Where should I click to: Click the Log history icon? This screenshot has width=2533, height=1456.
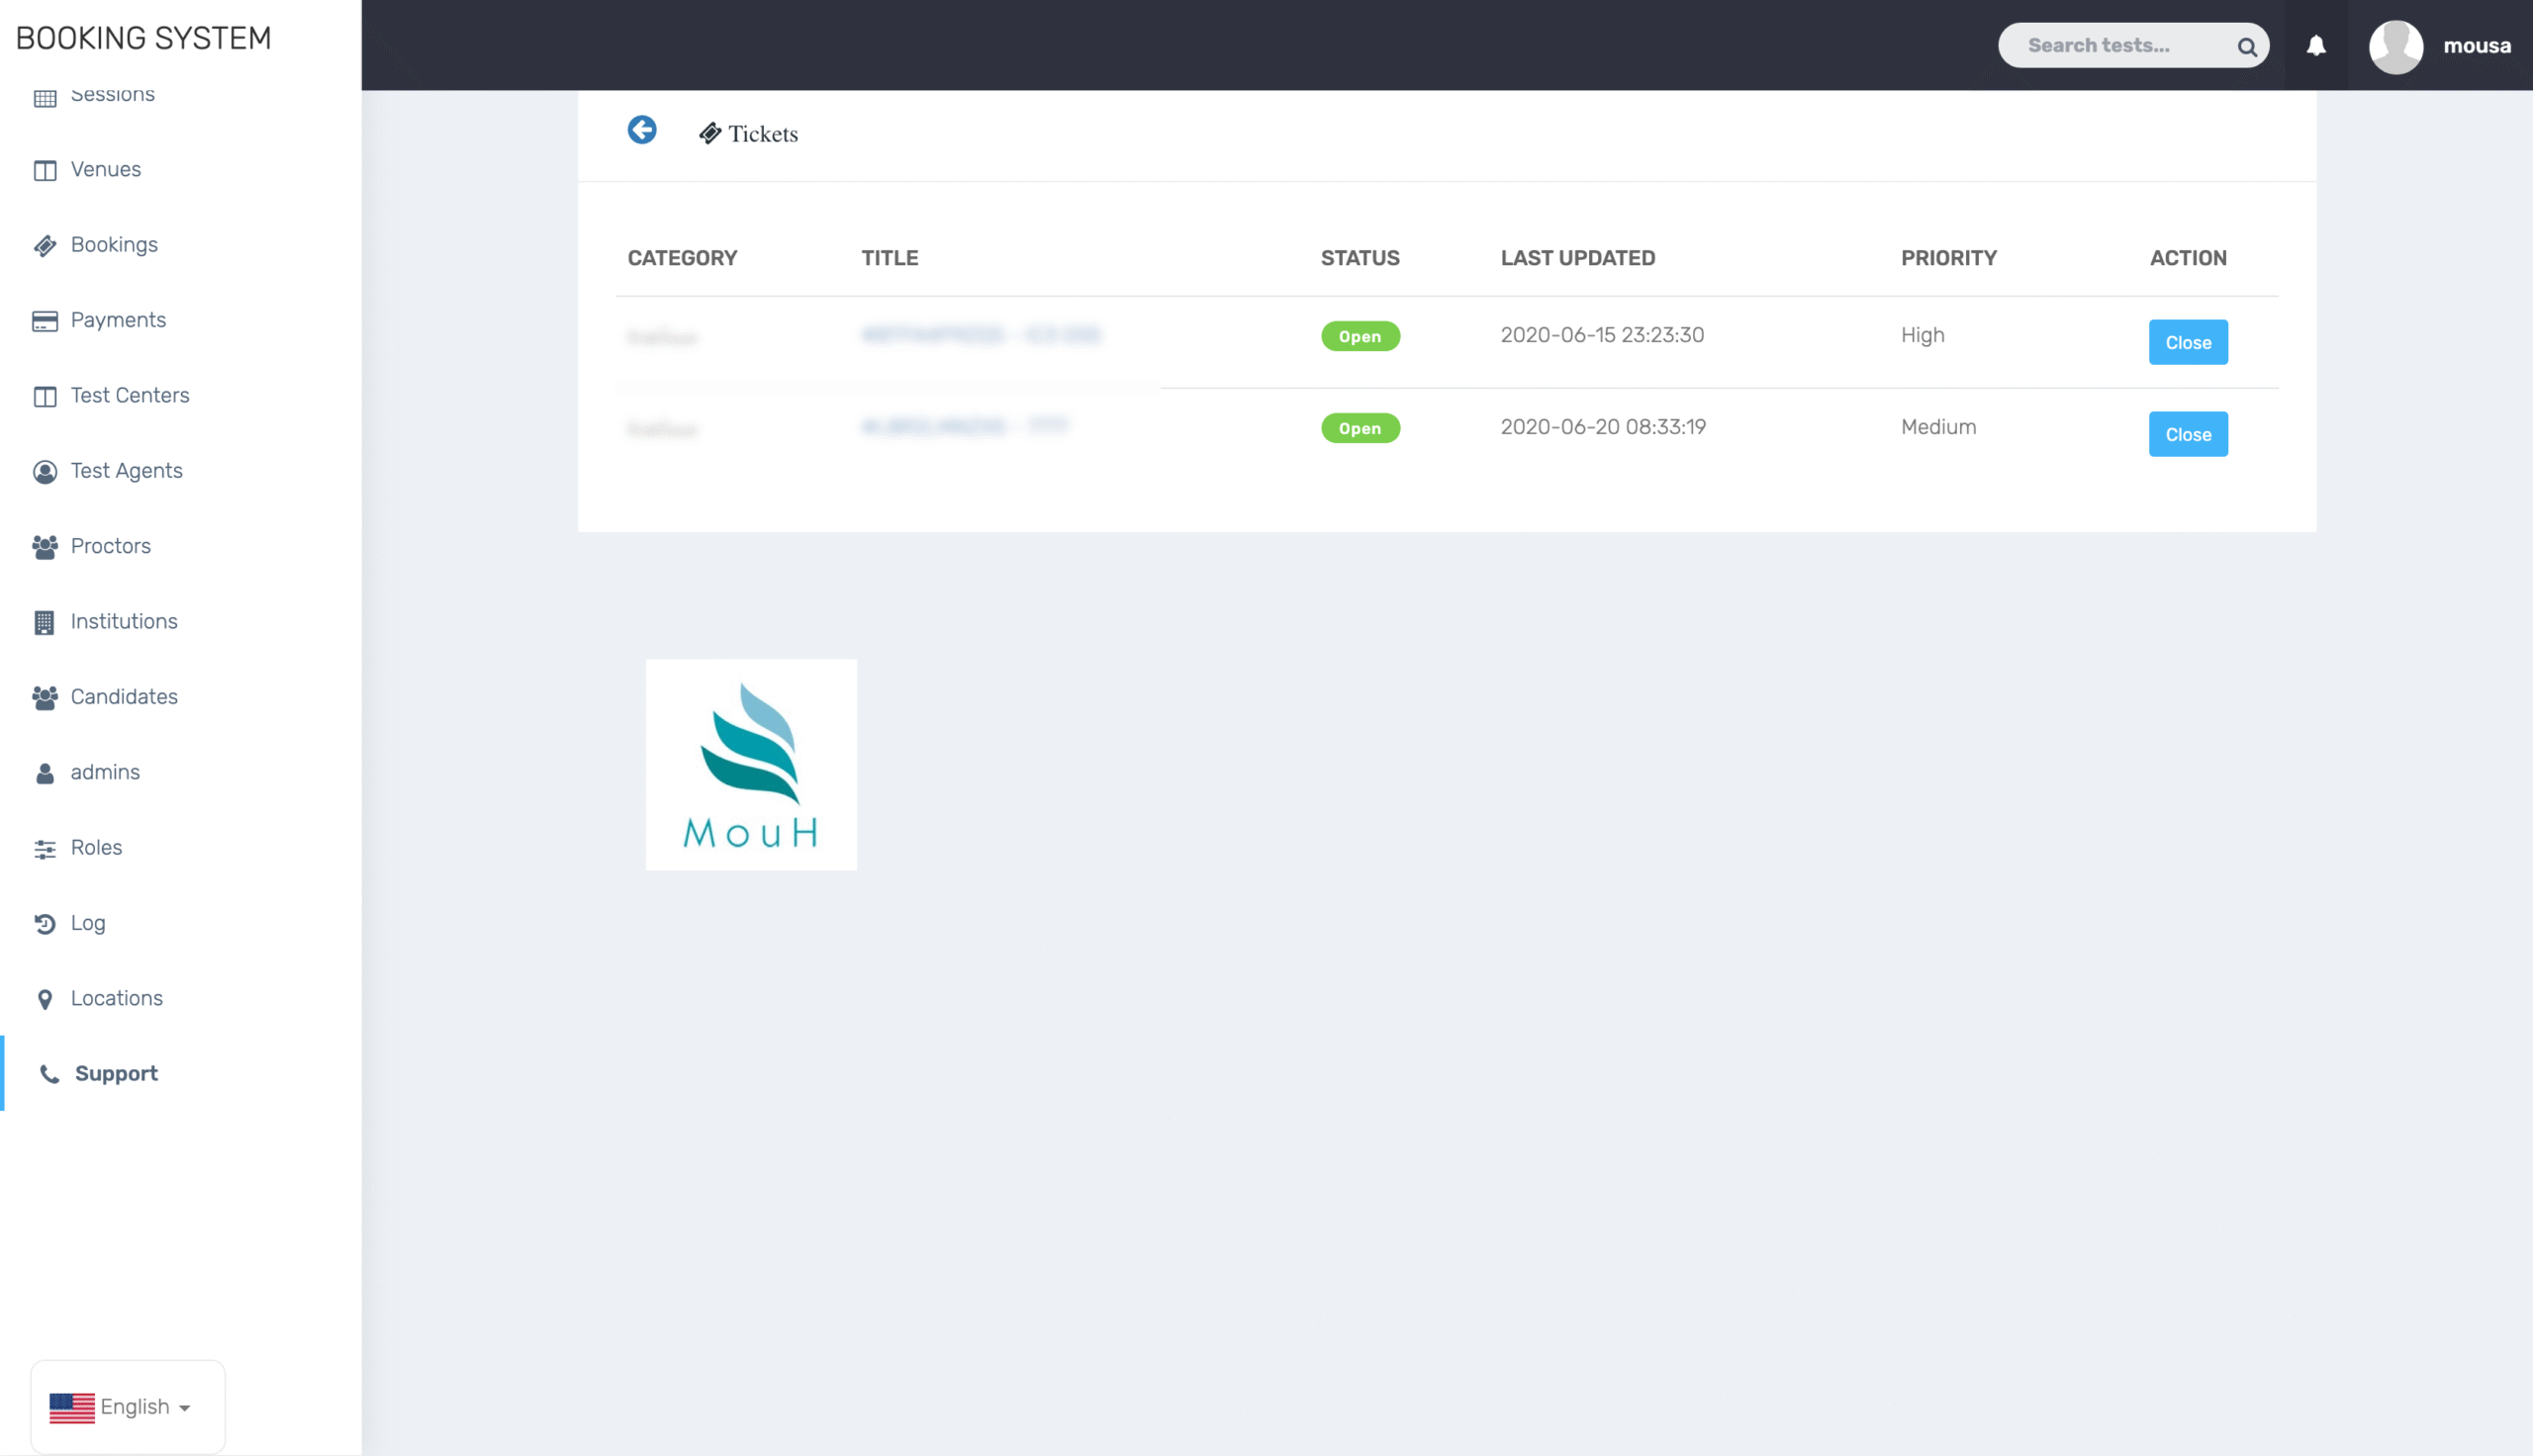45,923
